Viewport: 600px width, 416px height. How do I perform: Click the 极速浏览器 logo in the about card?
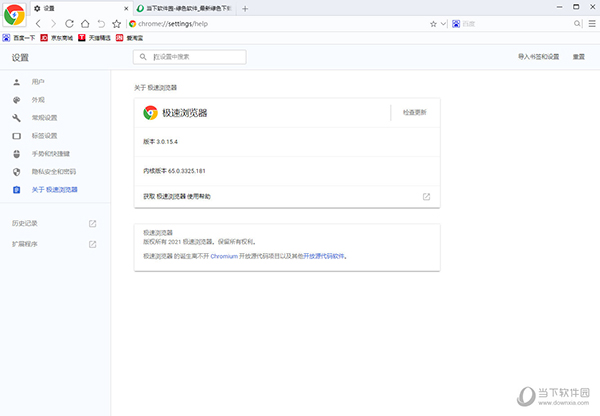pyautogui.click(x=150, y=113)
